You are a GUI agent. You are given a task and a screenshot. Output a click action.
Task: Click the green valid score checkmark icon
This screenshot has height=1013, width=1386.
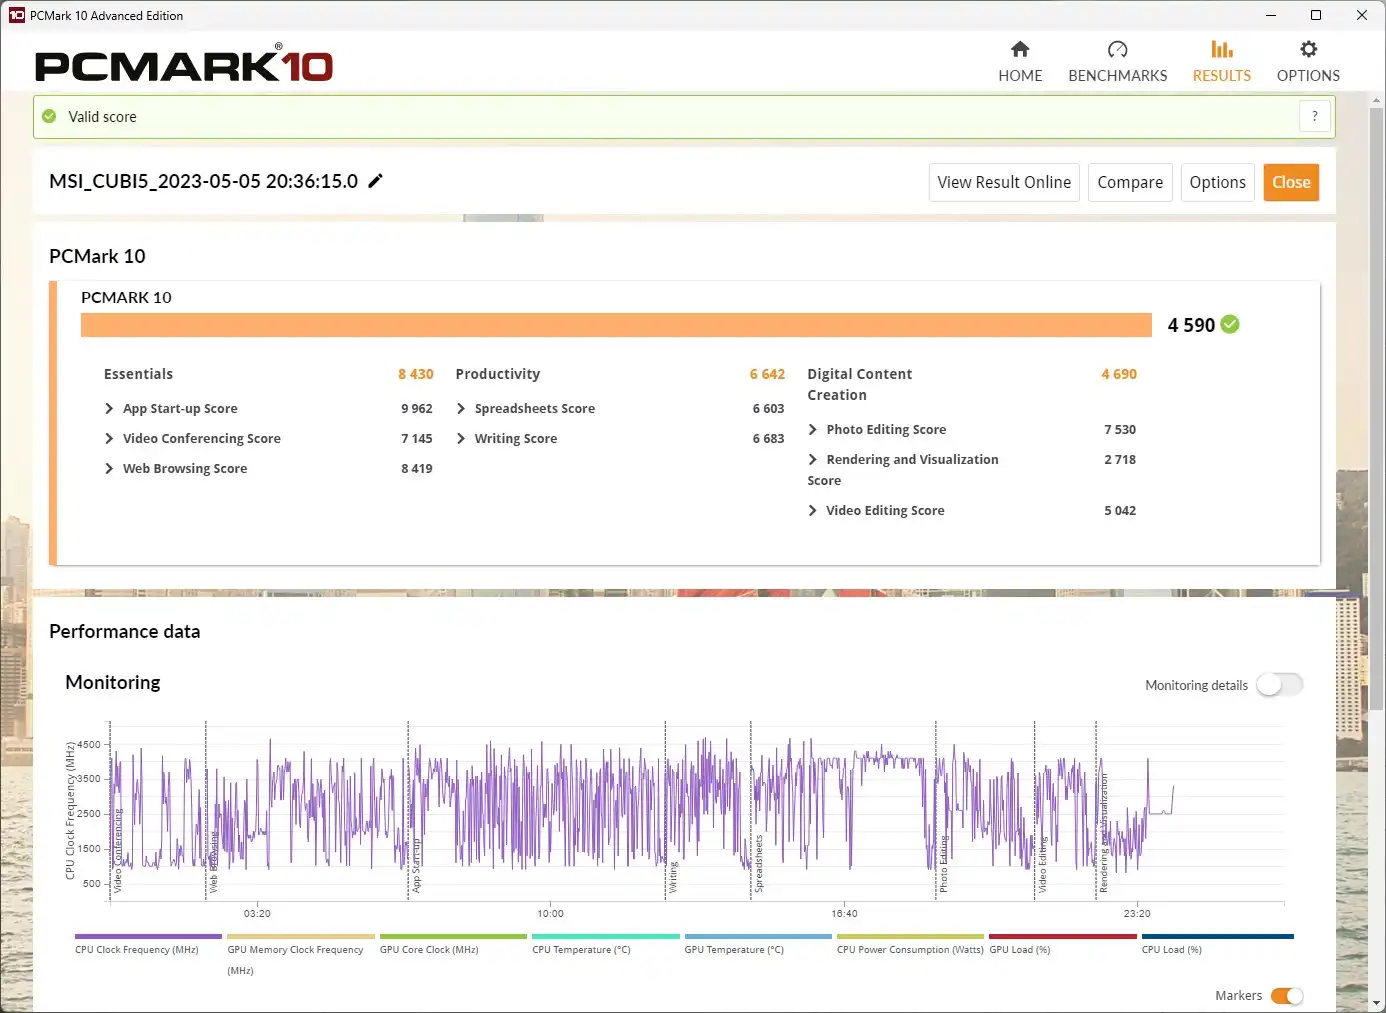49,116
